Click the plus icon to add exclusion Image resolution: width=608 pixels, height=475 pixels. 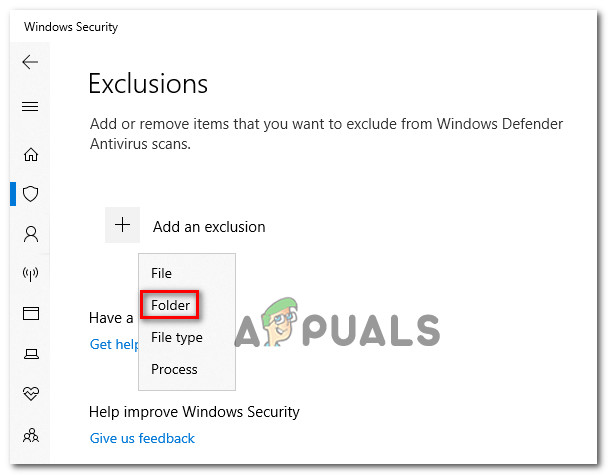coord(122,226)
